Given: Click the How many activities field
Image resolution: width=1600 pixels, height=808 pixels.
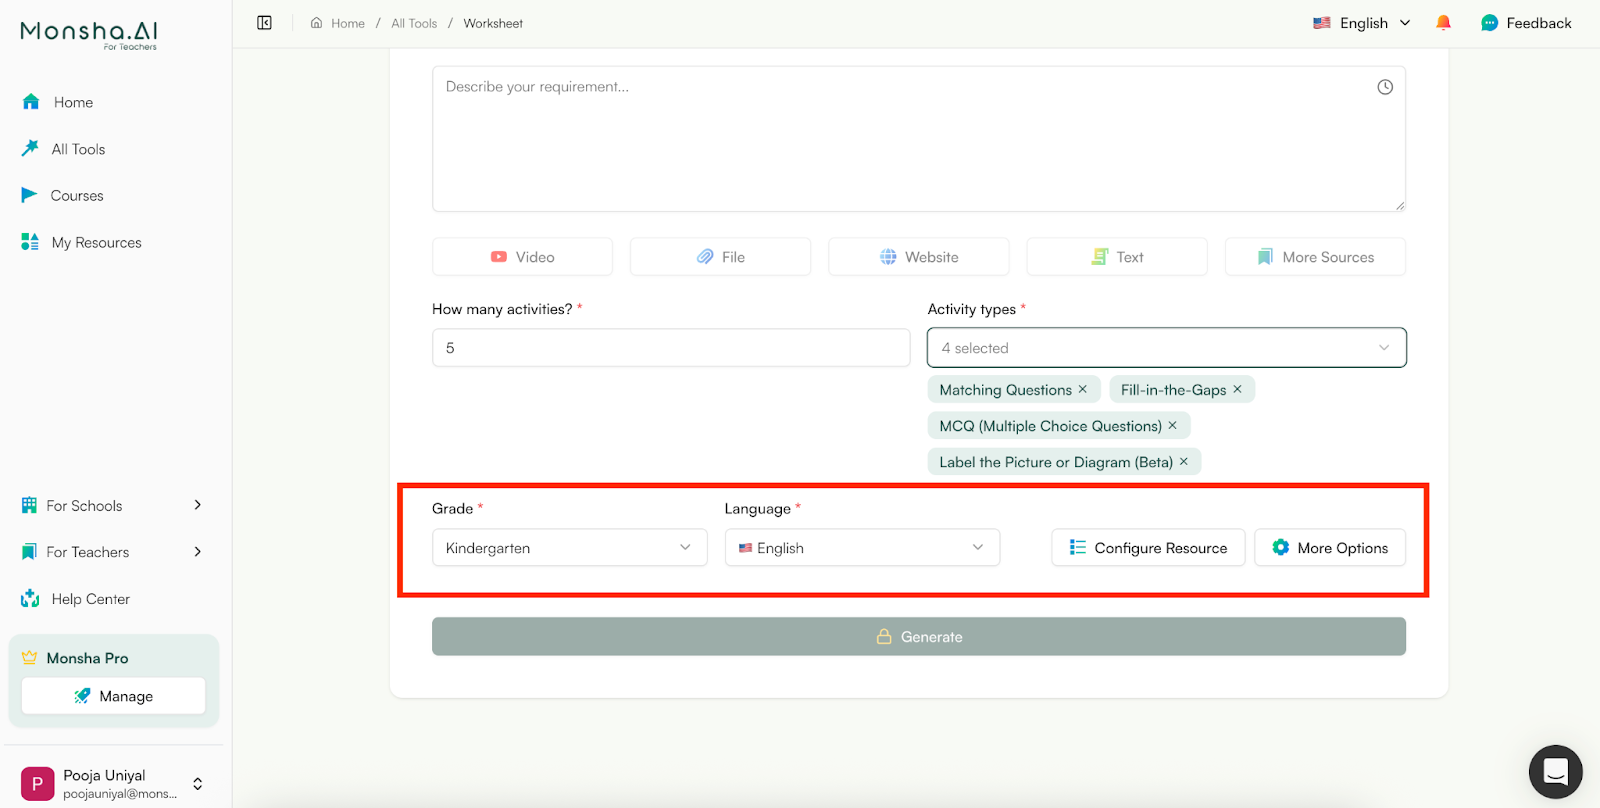Looking at the screenshot, I should 671,348.
